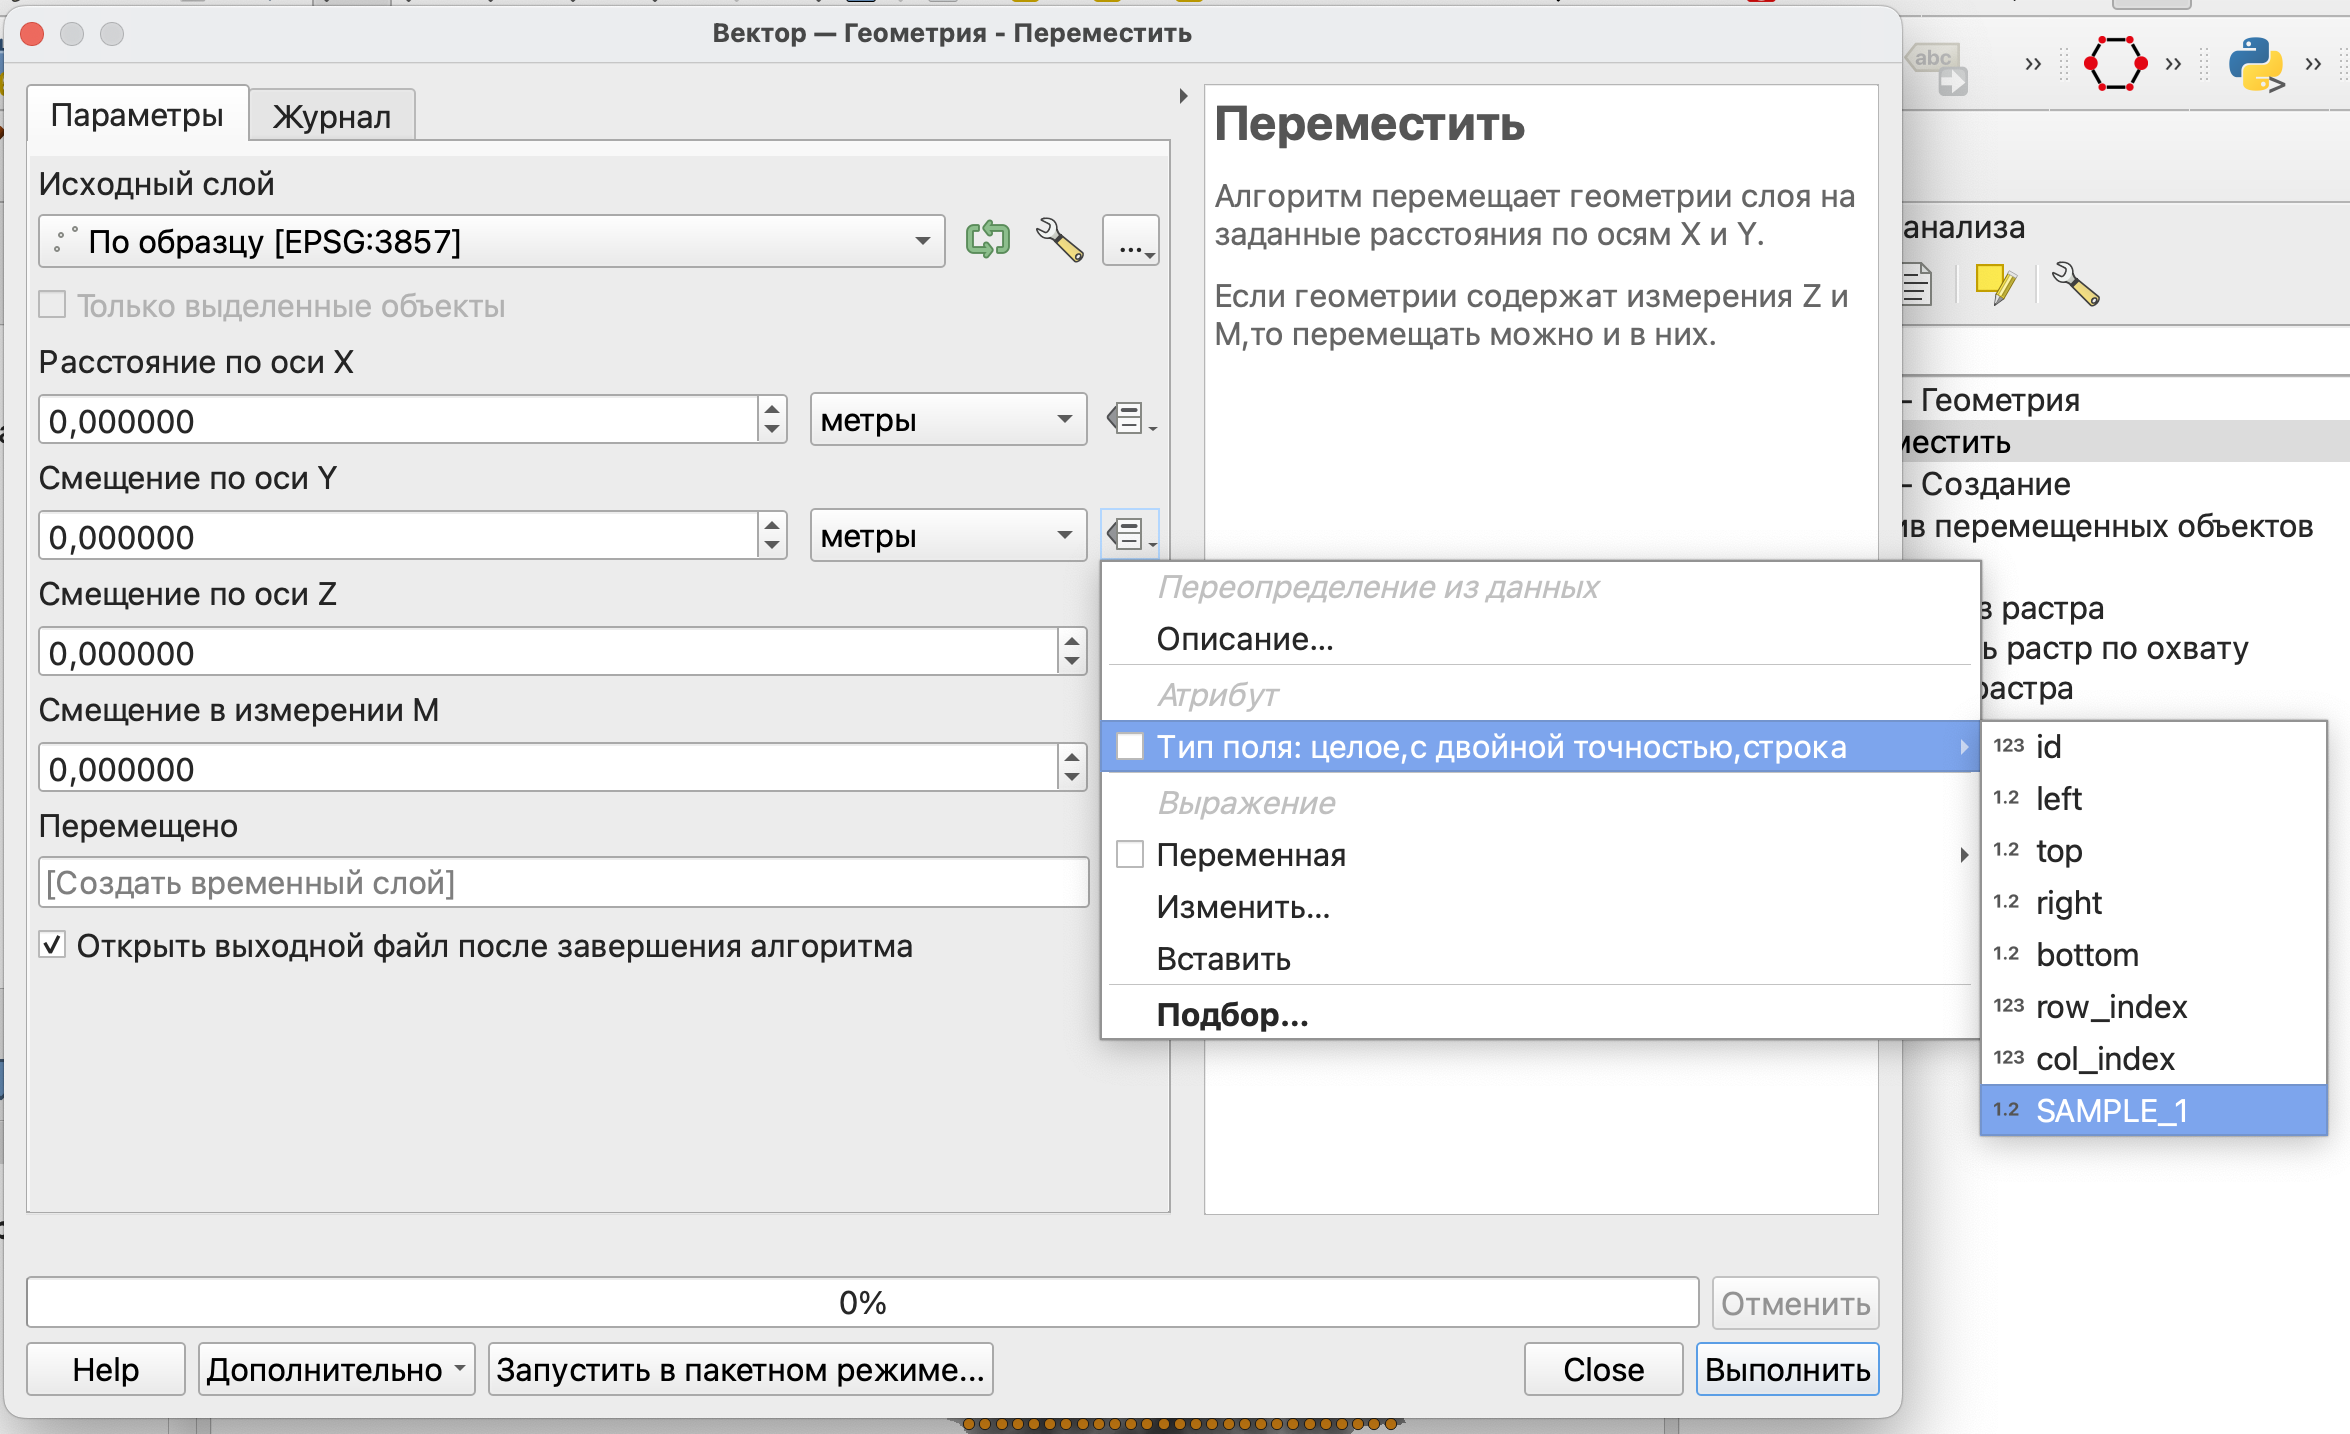This screenshot has width=2350, height=1434.
Task: Click the Смещение по оси Z input field
Action: (548, 653)
